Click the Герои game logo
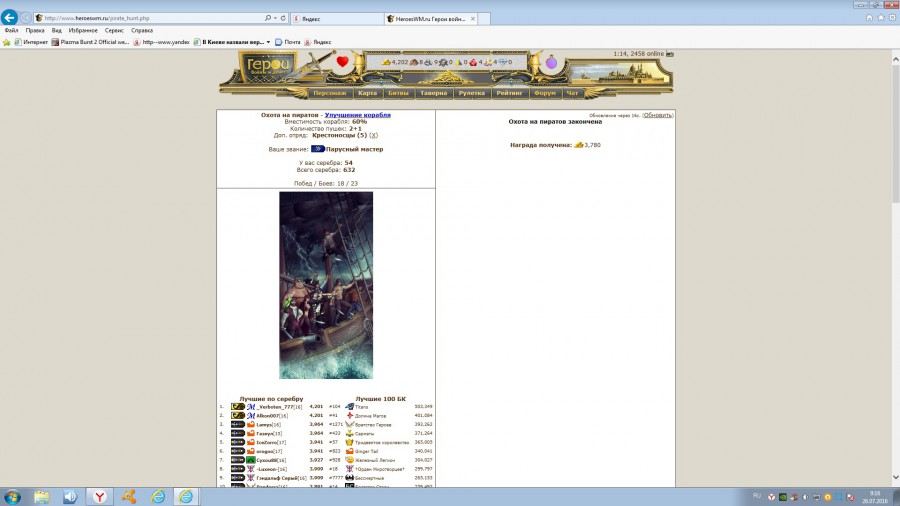 [267, 67]
